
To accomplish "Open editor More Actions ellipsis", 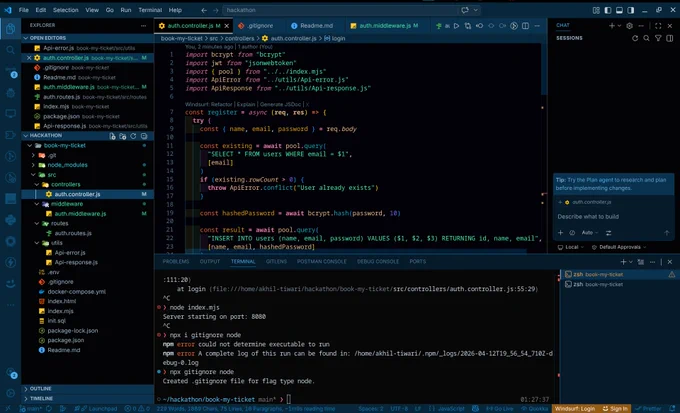I will 537,26.
